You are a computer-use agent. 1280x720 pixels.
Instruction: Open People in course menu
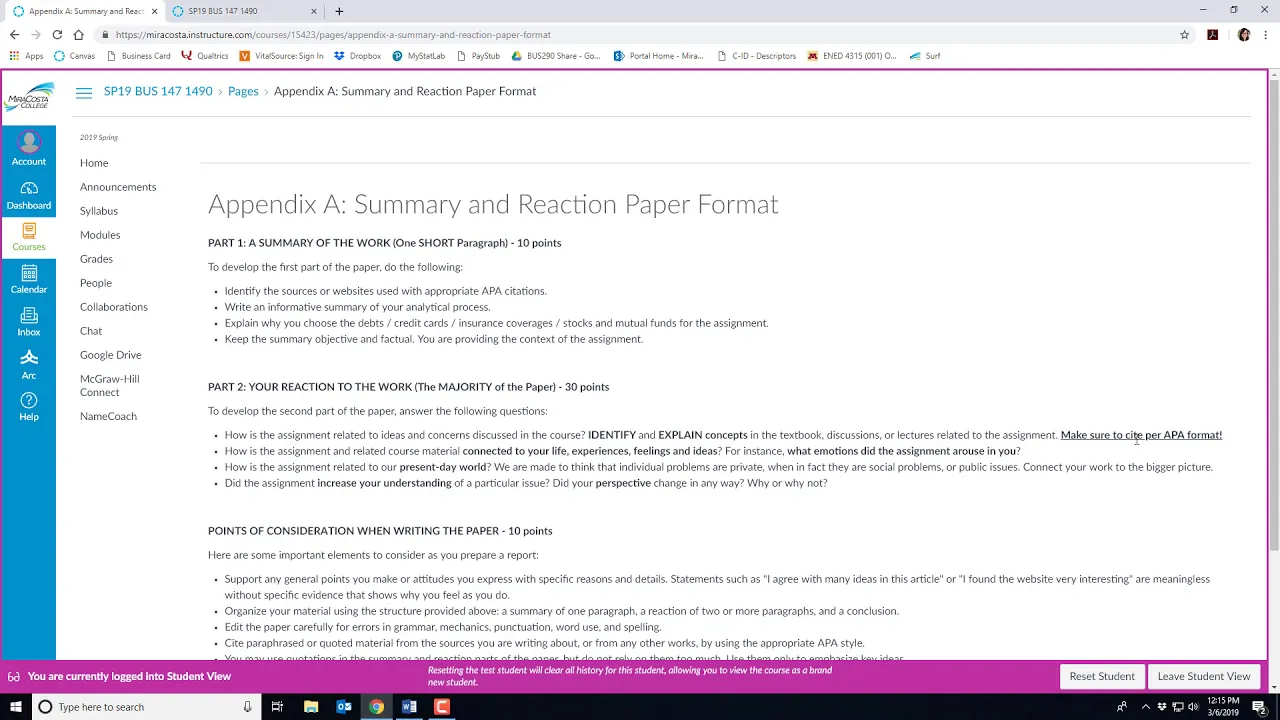pyautogui.click(x=96, y=283)
